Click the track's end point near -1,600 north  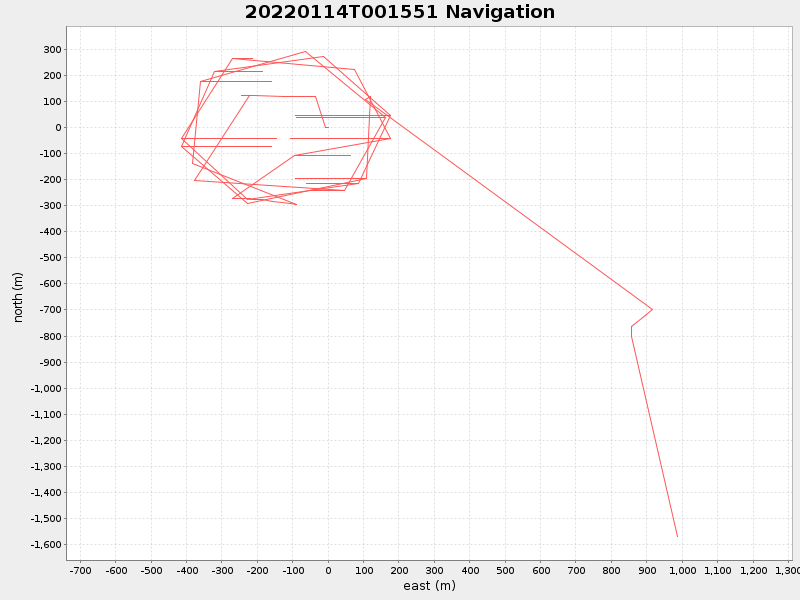(678, 536)
